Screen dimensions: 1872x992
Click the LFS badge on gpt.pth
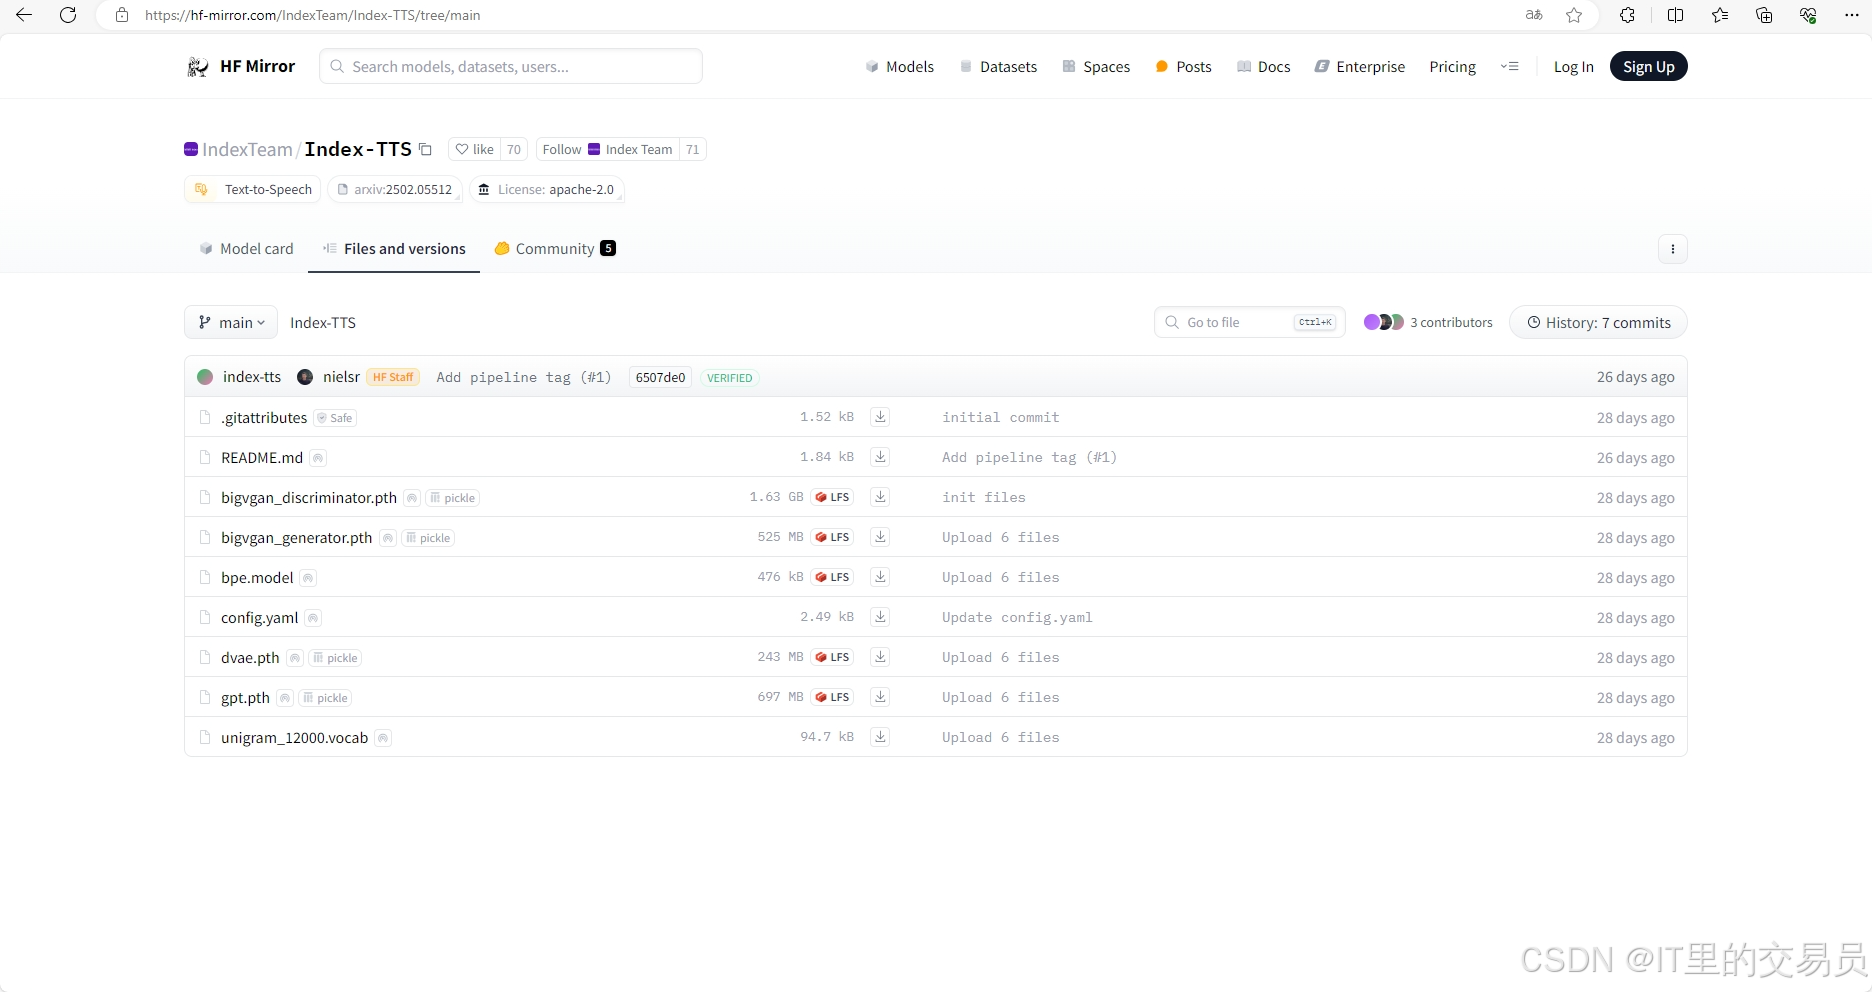832,697
